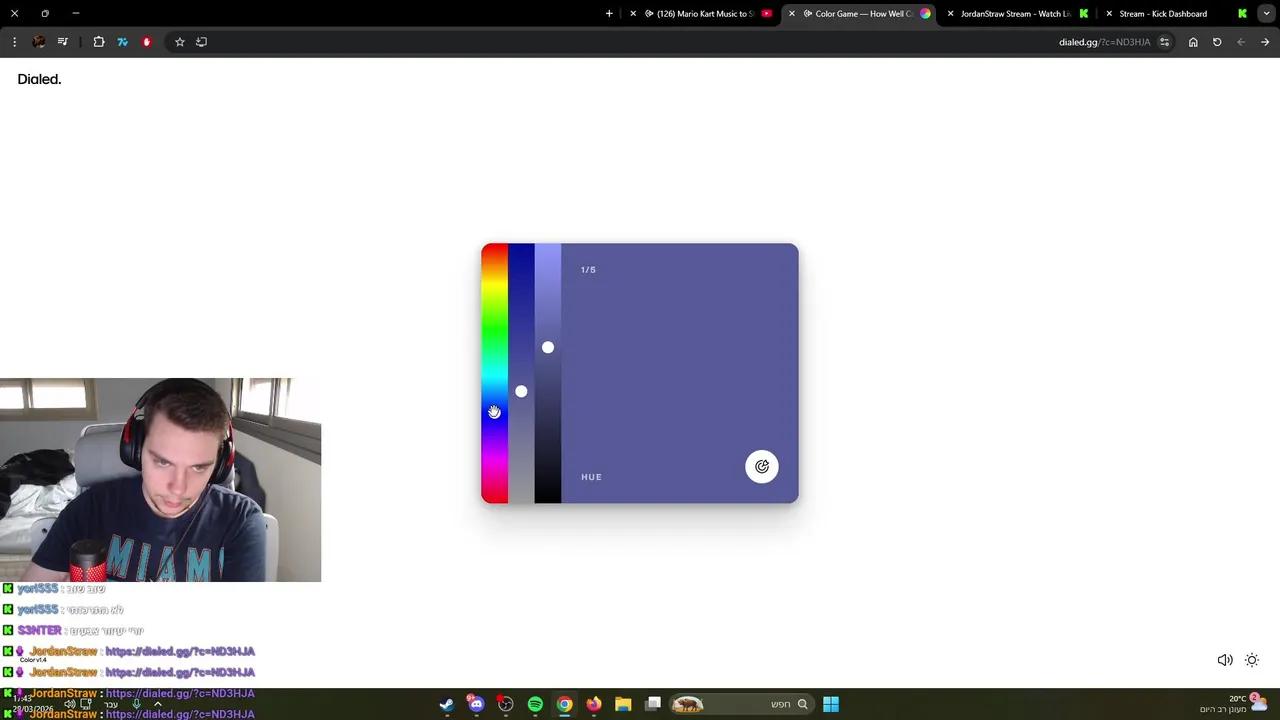
Task: Open Discord from the taskbar
Action: coord(476,704)
